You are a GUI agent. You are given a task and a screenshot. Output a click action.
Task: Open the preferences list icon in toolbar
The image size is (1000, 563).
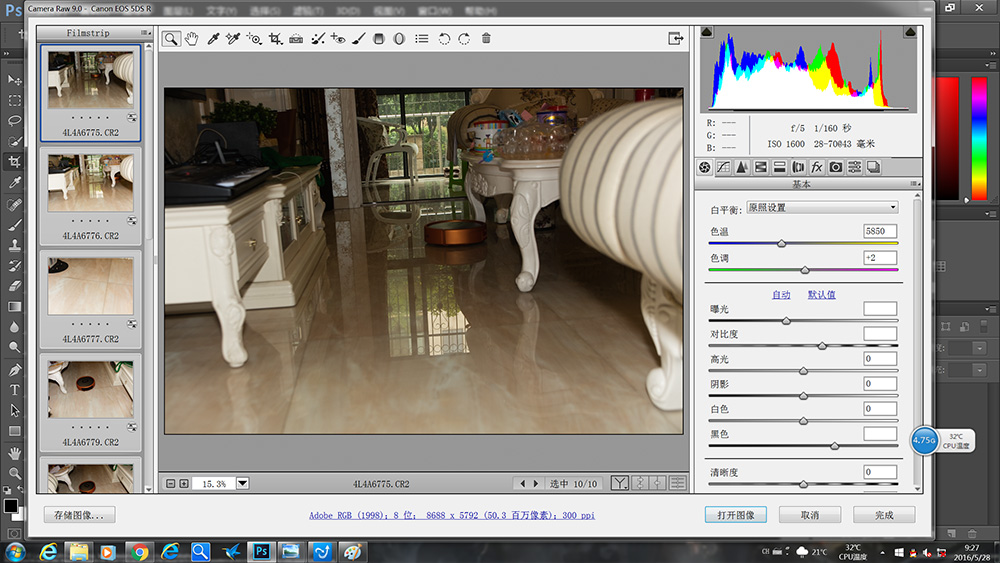coord(421,39)
